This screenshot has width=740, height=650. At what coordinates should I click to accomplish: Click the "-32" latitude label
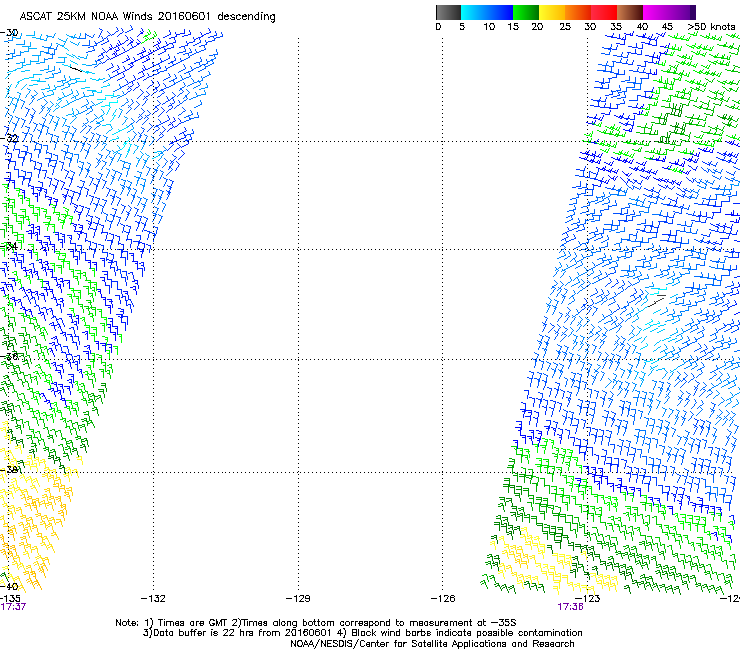(x=9, y=138)
